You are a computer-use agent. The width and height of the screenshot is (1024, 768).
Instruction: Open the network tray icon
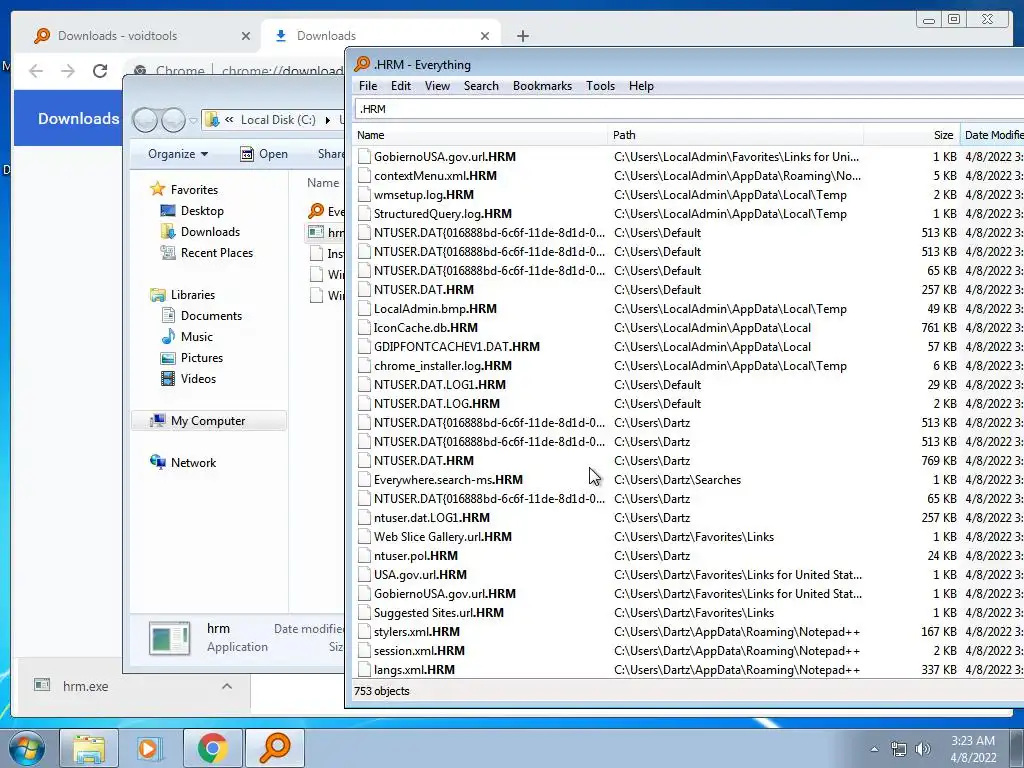click(899, 749)
